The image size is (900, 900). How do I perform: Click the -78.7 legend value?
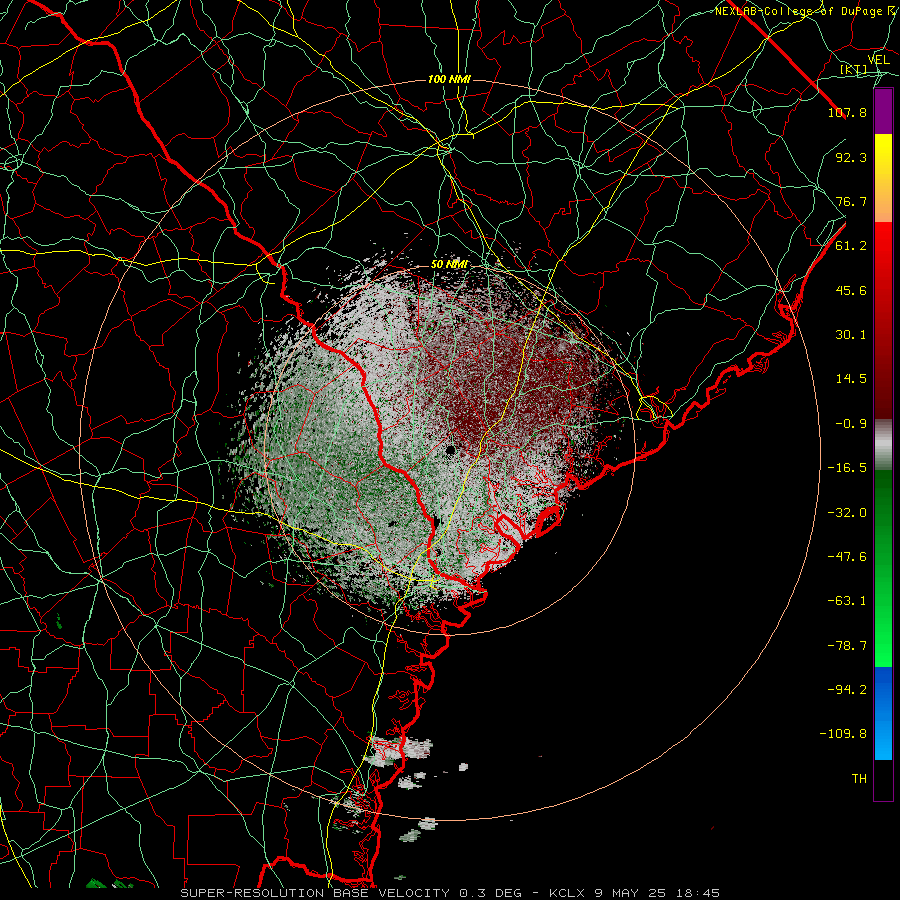pyautogui.click(x=847, y=646)
